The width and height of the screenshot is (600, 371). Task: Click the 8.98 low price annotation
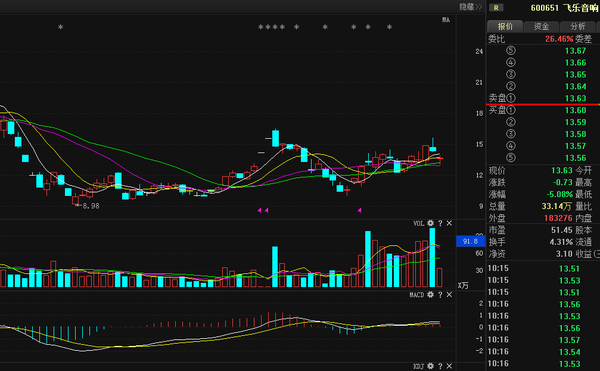click(x=91, y=206)
